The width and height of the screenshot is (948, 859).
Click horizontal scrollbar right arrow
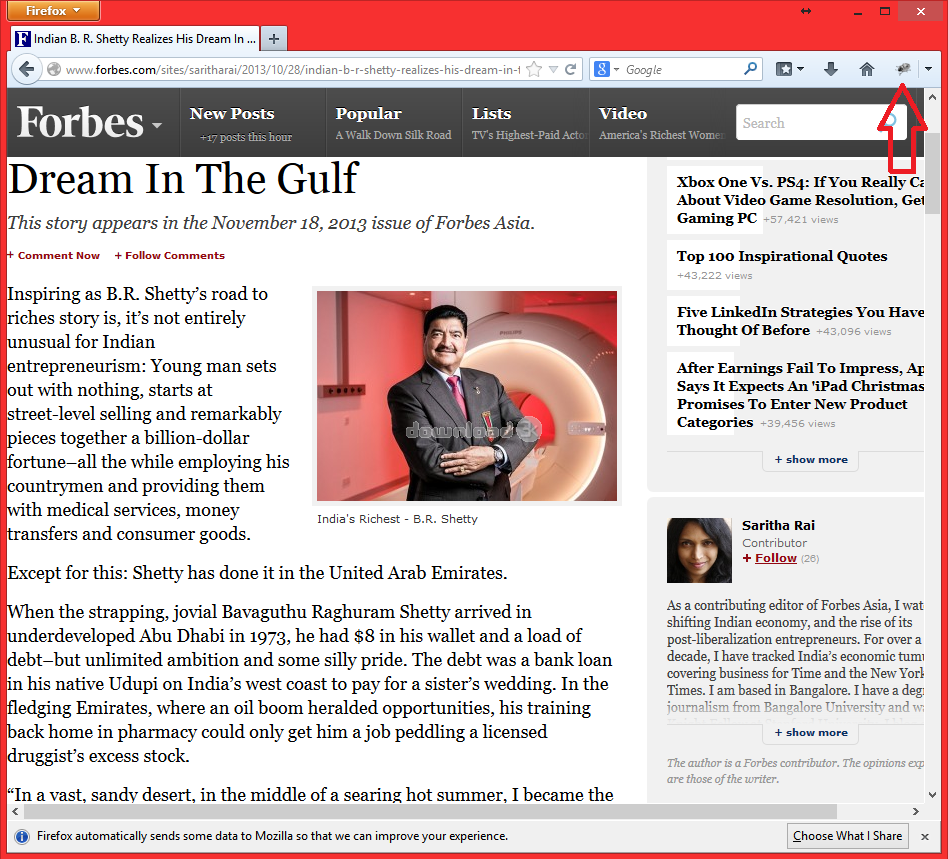[916, 811]
